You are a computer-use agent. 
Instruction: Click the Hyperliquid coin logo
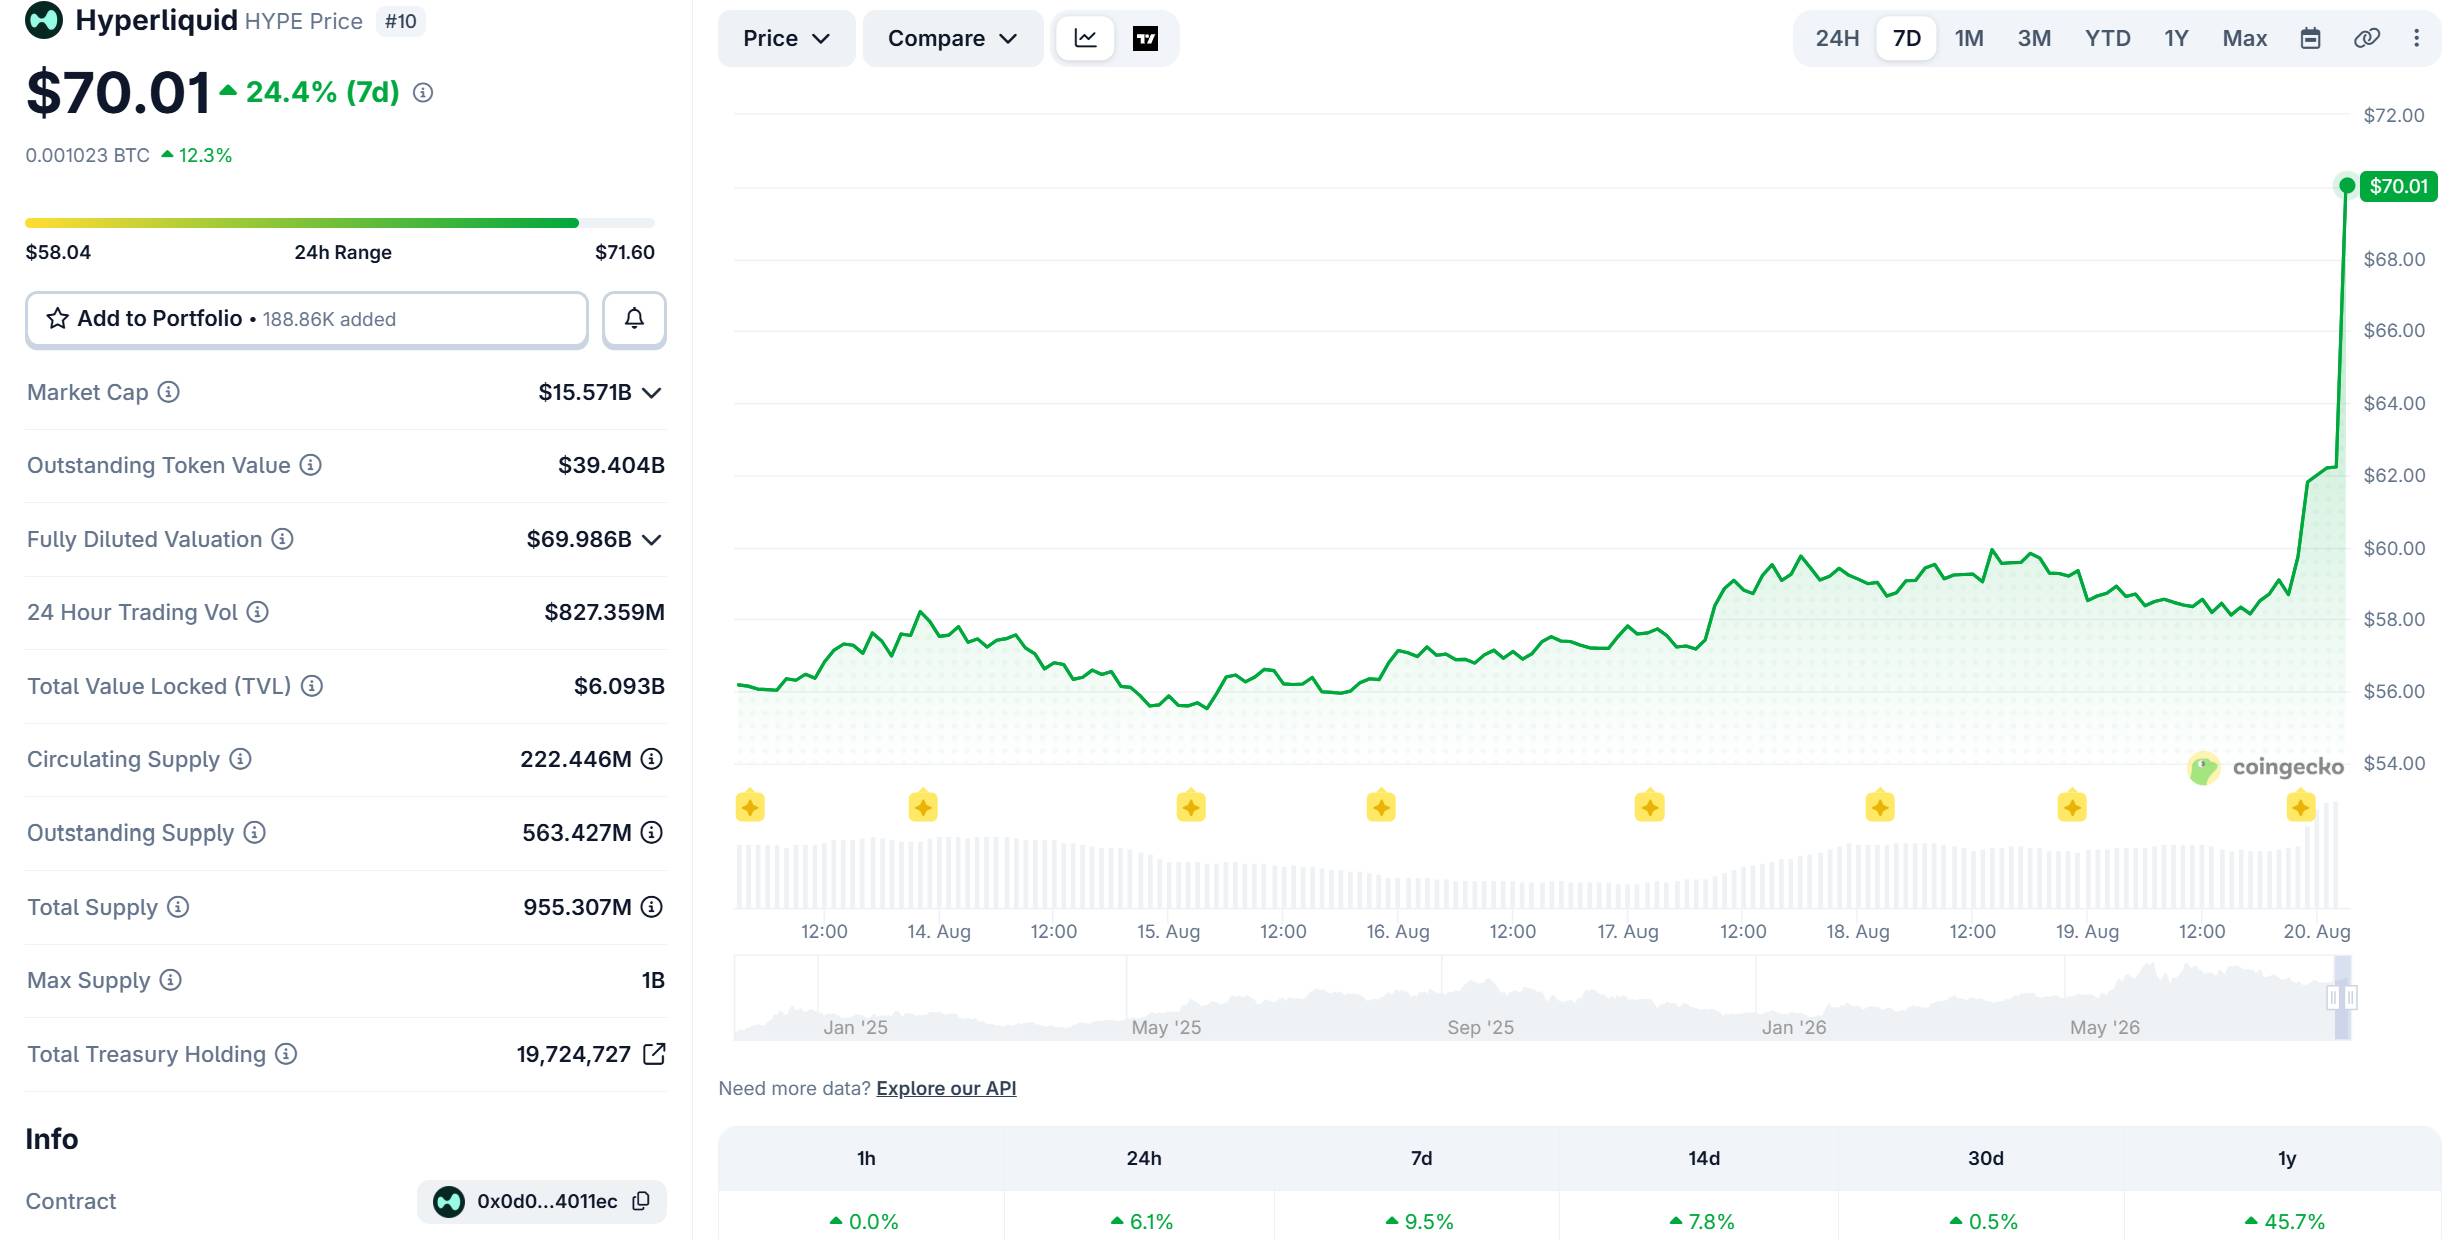[44, 20]
